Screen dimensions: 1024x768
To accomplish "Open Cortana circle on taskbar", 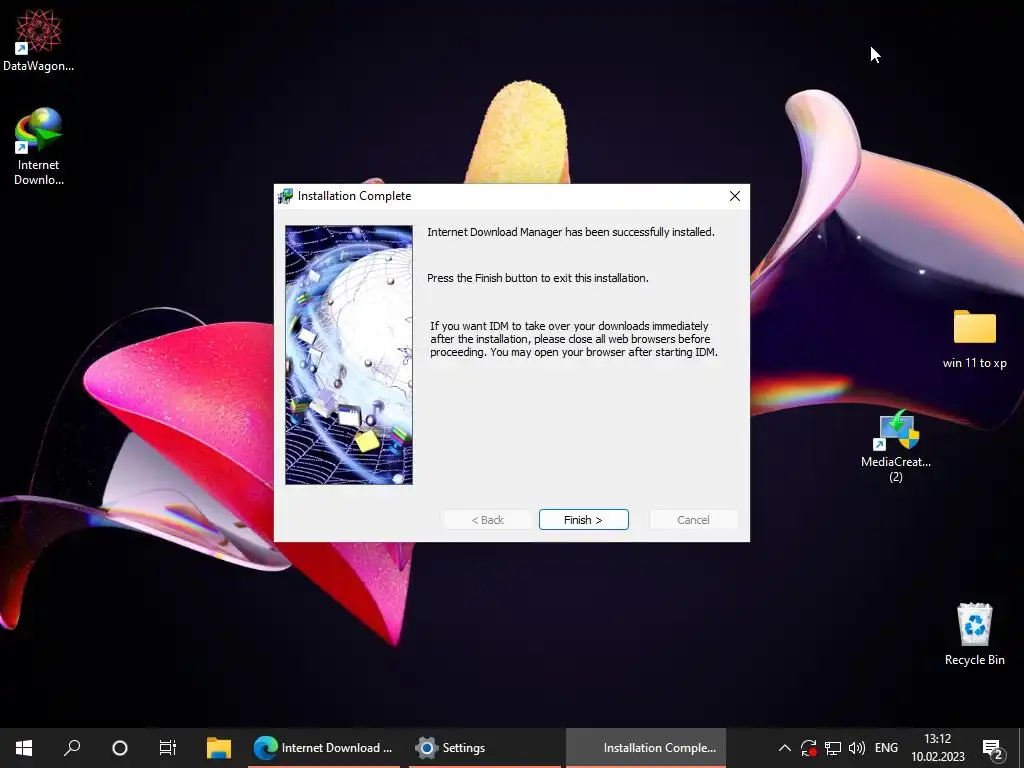I will (120, 748).
